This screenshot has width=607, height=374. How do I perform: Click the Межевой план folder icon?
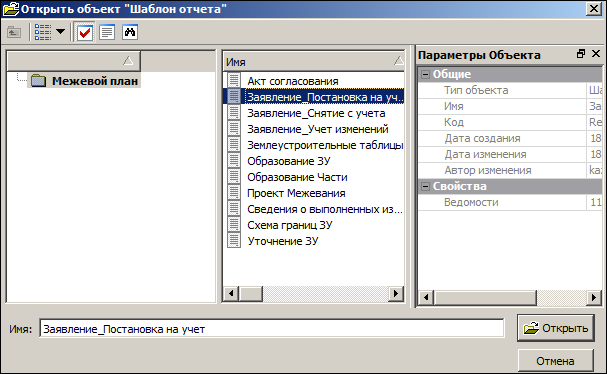tap(38, 81)
